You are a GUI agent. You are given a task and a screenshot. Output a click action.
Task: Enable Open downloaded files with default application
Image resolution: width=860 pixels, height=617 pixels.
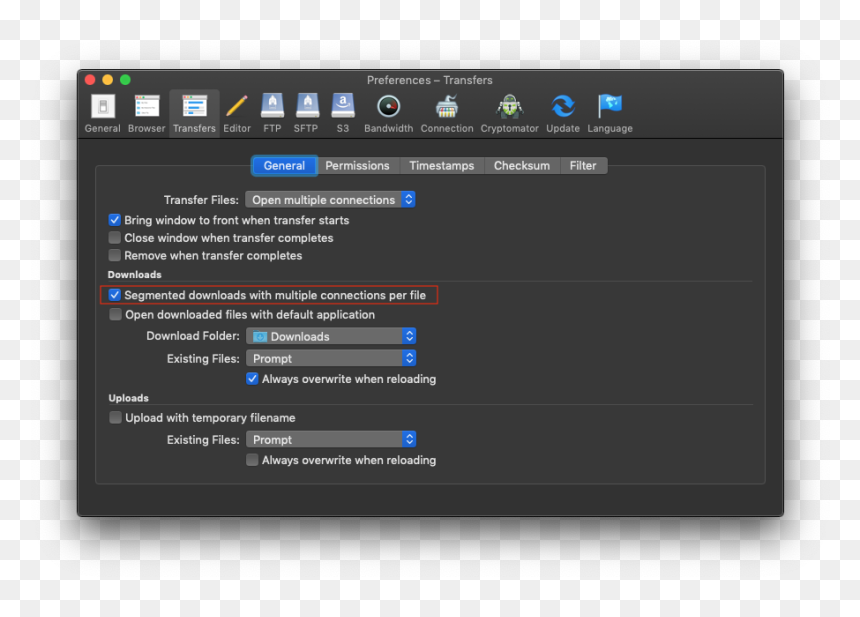(x=115, y=314)
